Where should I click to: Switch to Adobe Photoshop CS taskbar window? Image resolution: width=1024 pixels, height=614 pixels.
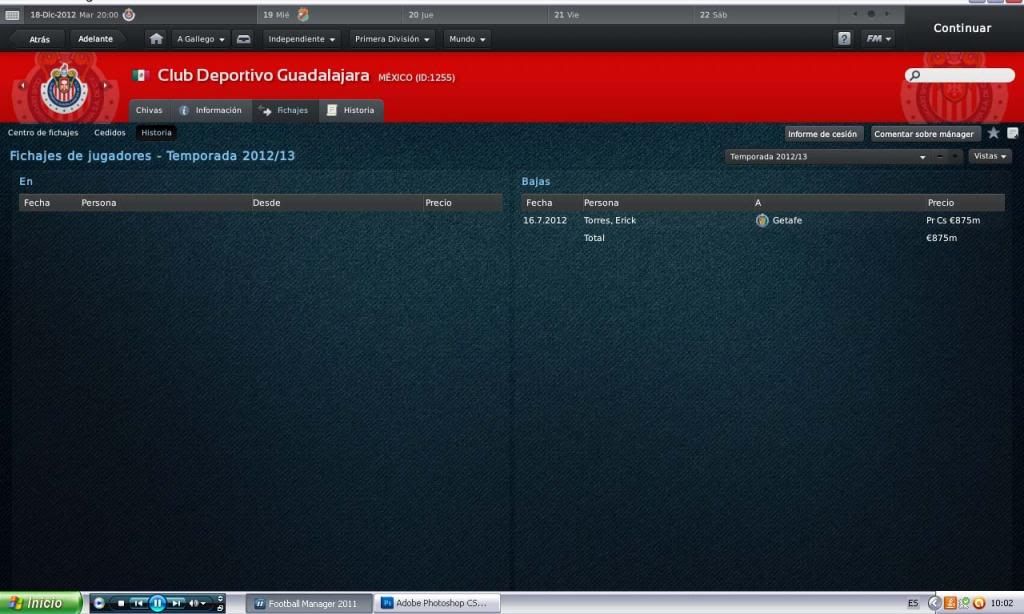[438, 604]
